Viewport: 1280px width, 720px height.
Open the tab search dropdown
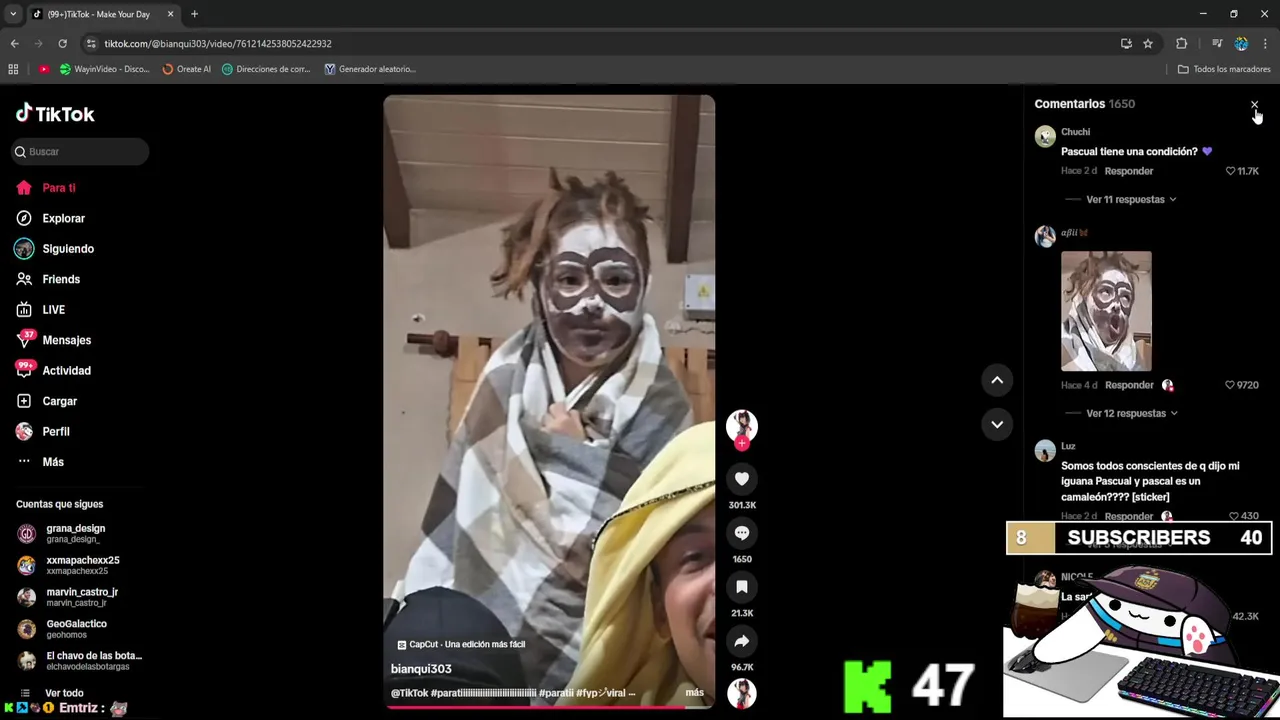[x=13, y=14]
